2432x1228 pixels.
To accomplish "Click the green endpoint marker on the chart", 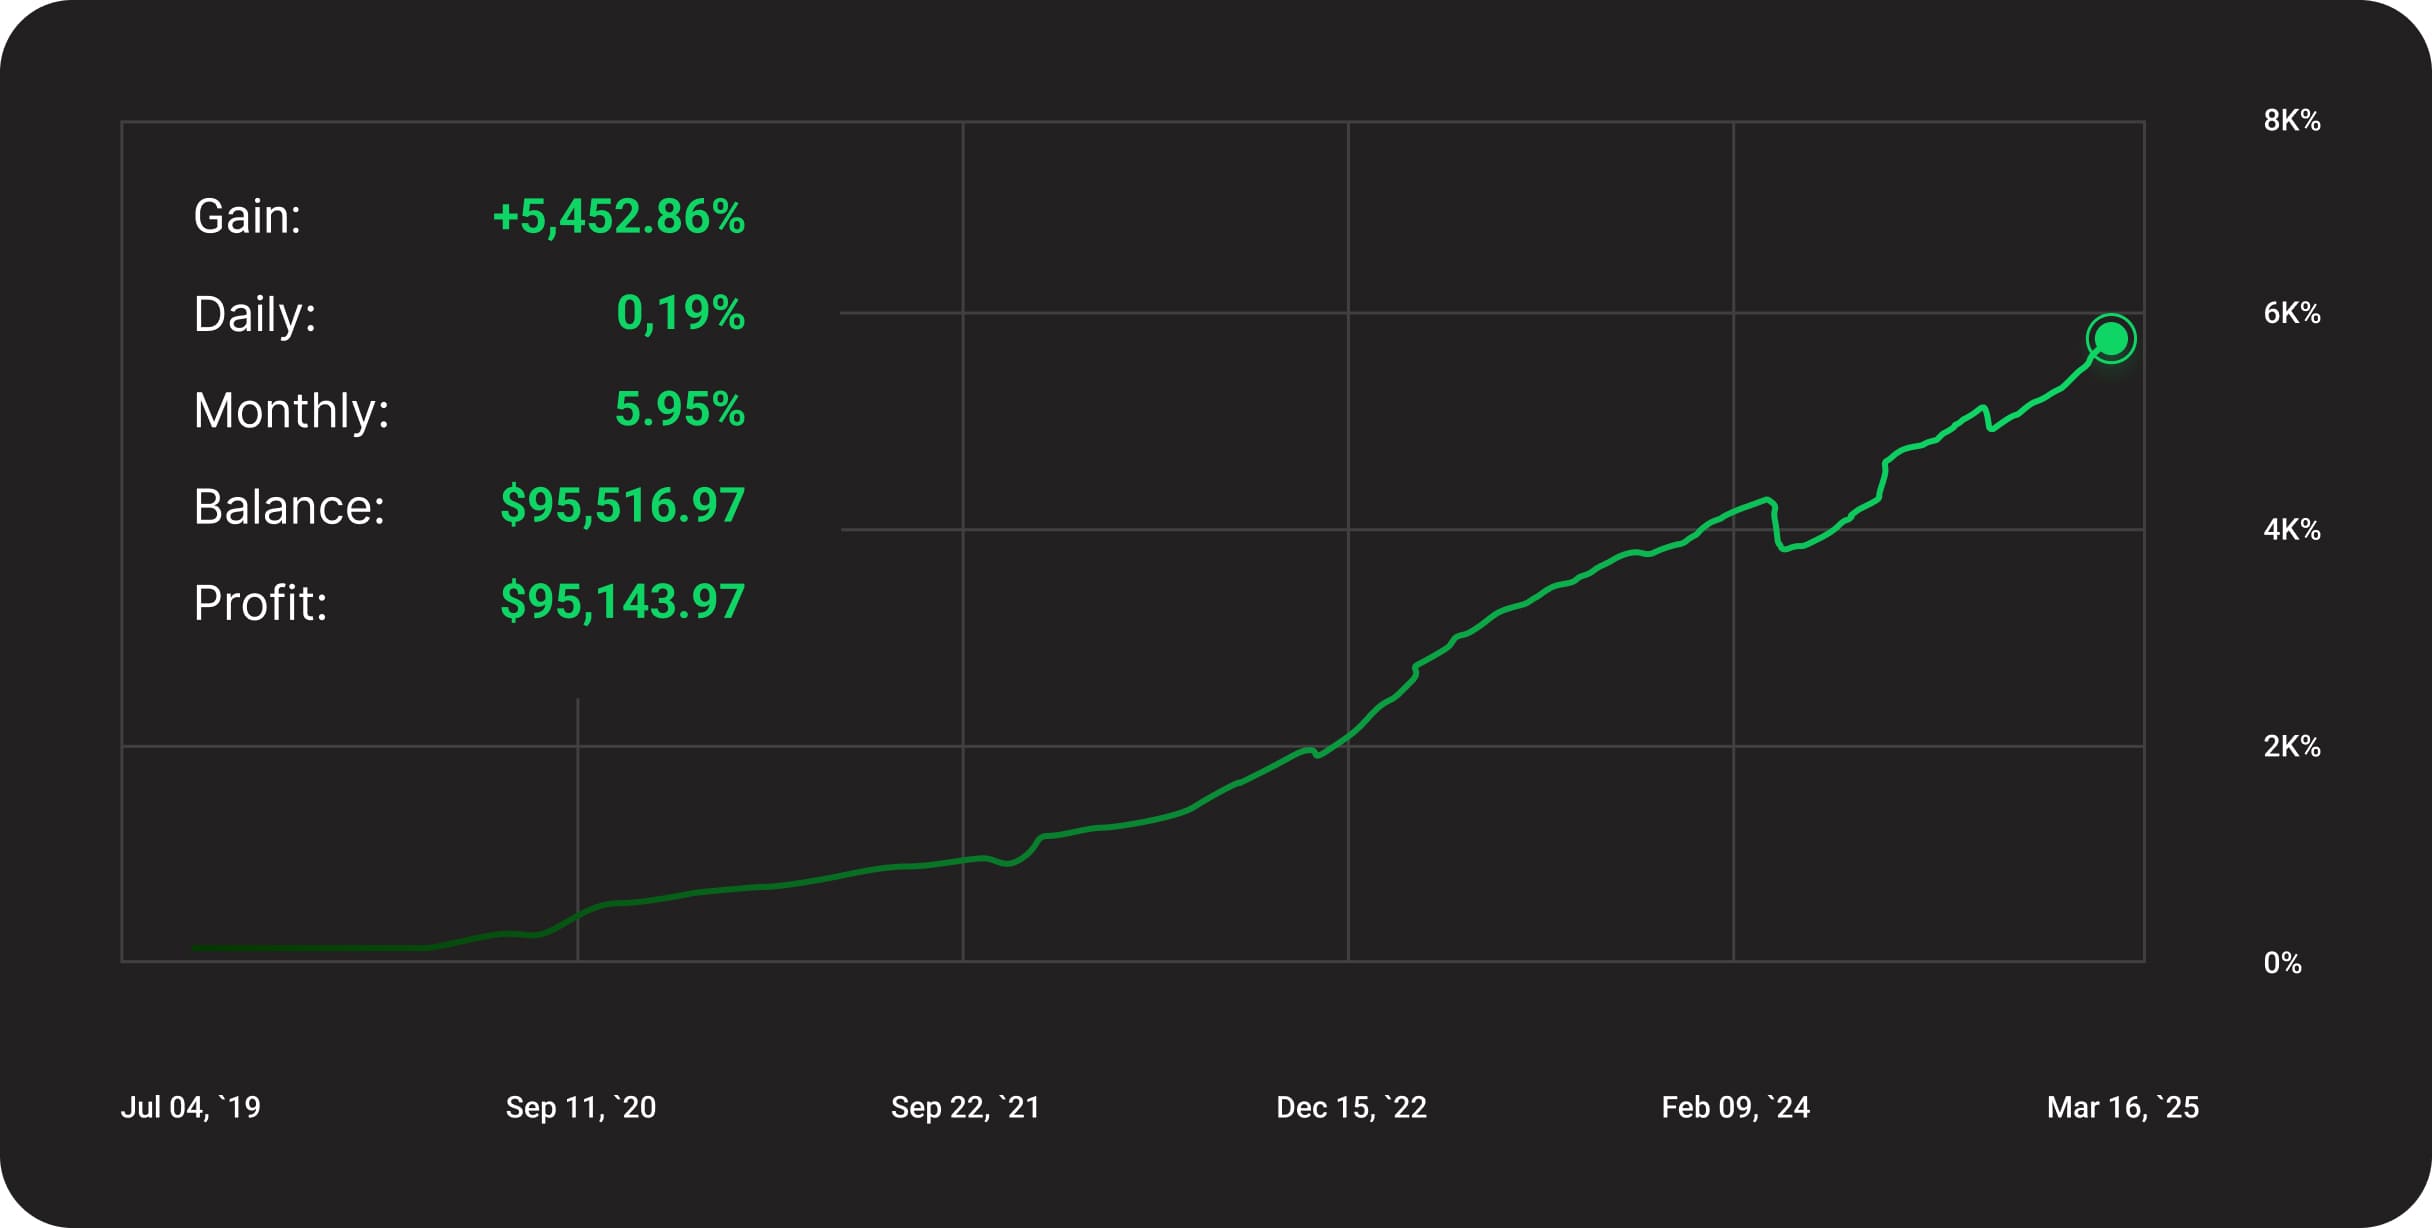I will (x=2110, y=339).
